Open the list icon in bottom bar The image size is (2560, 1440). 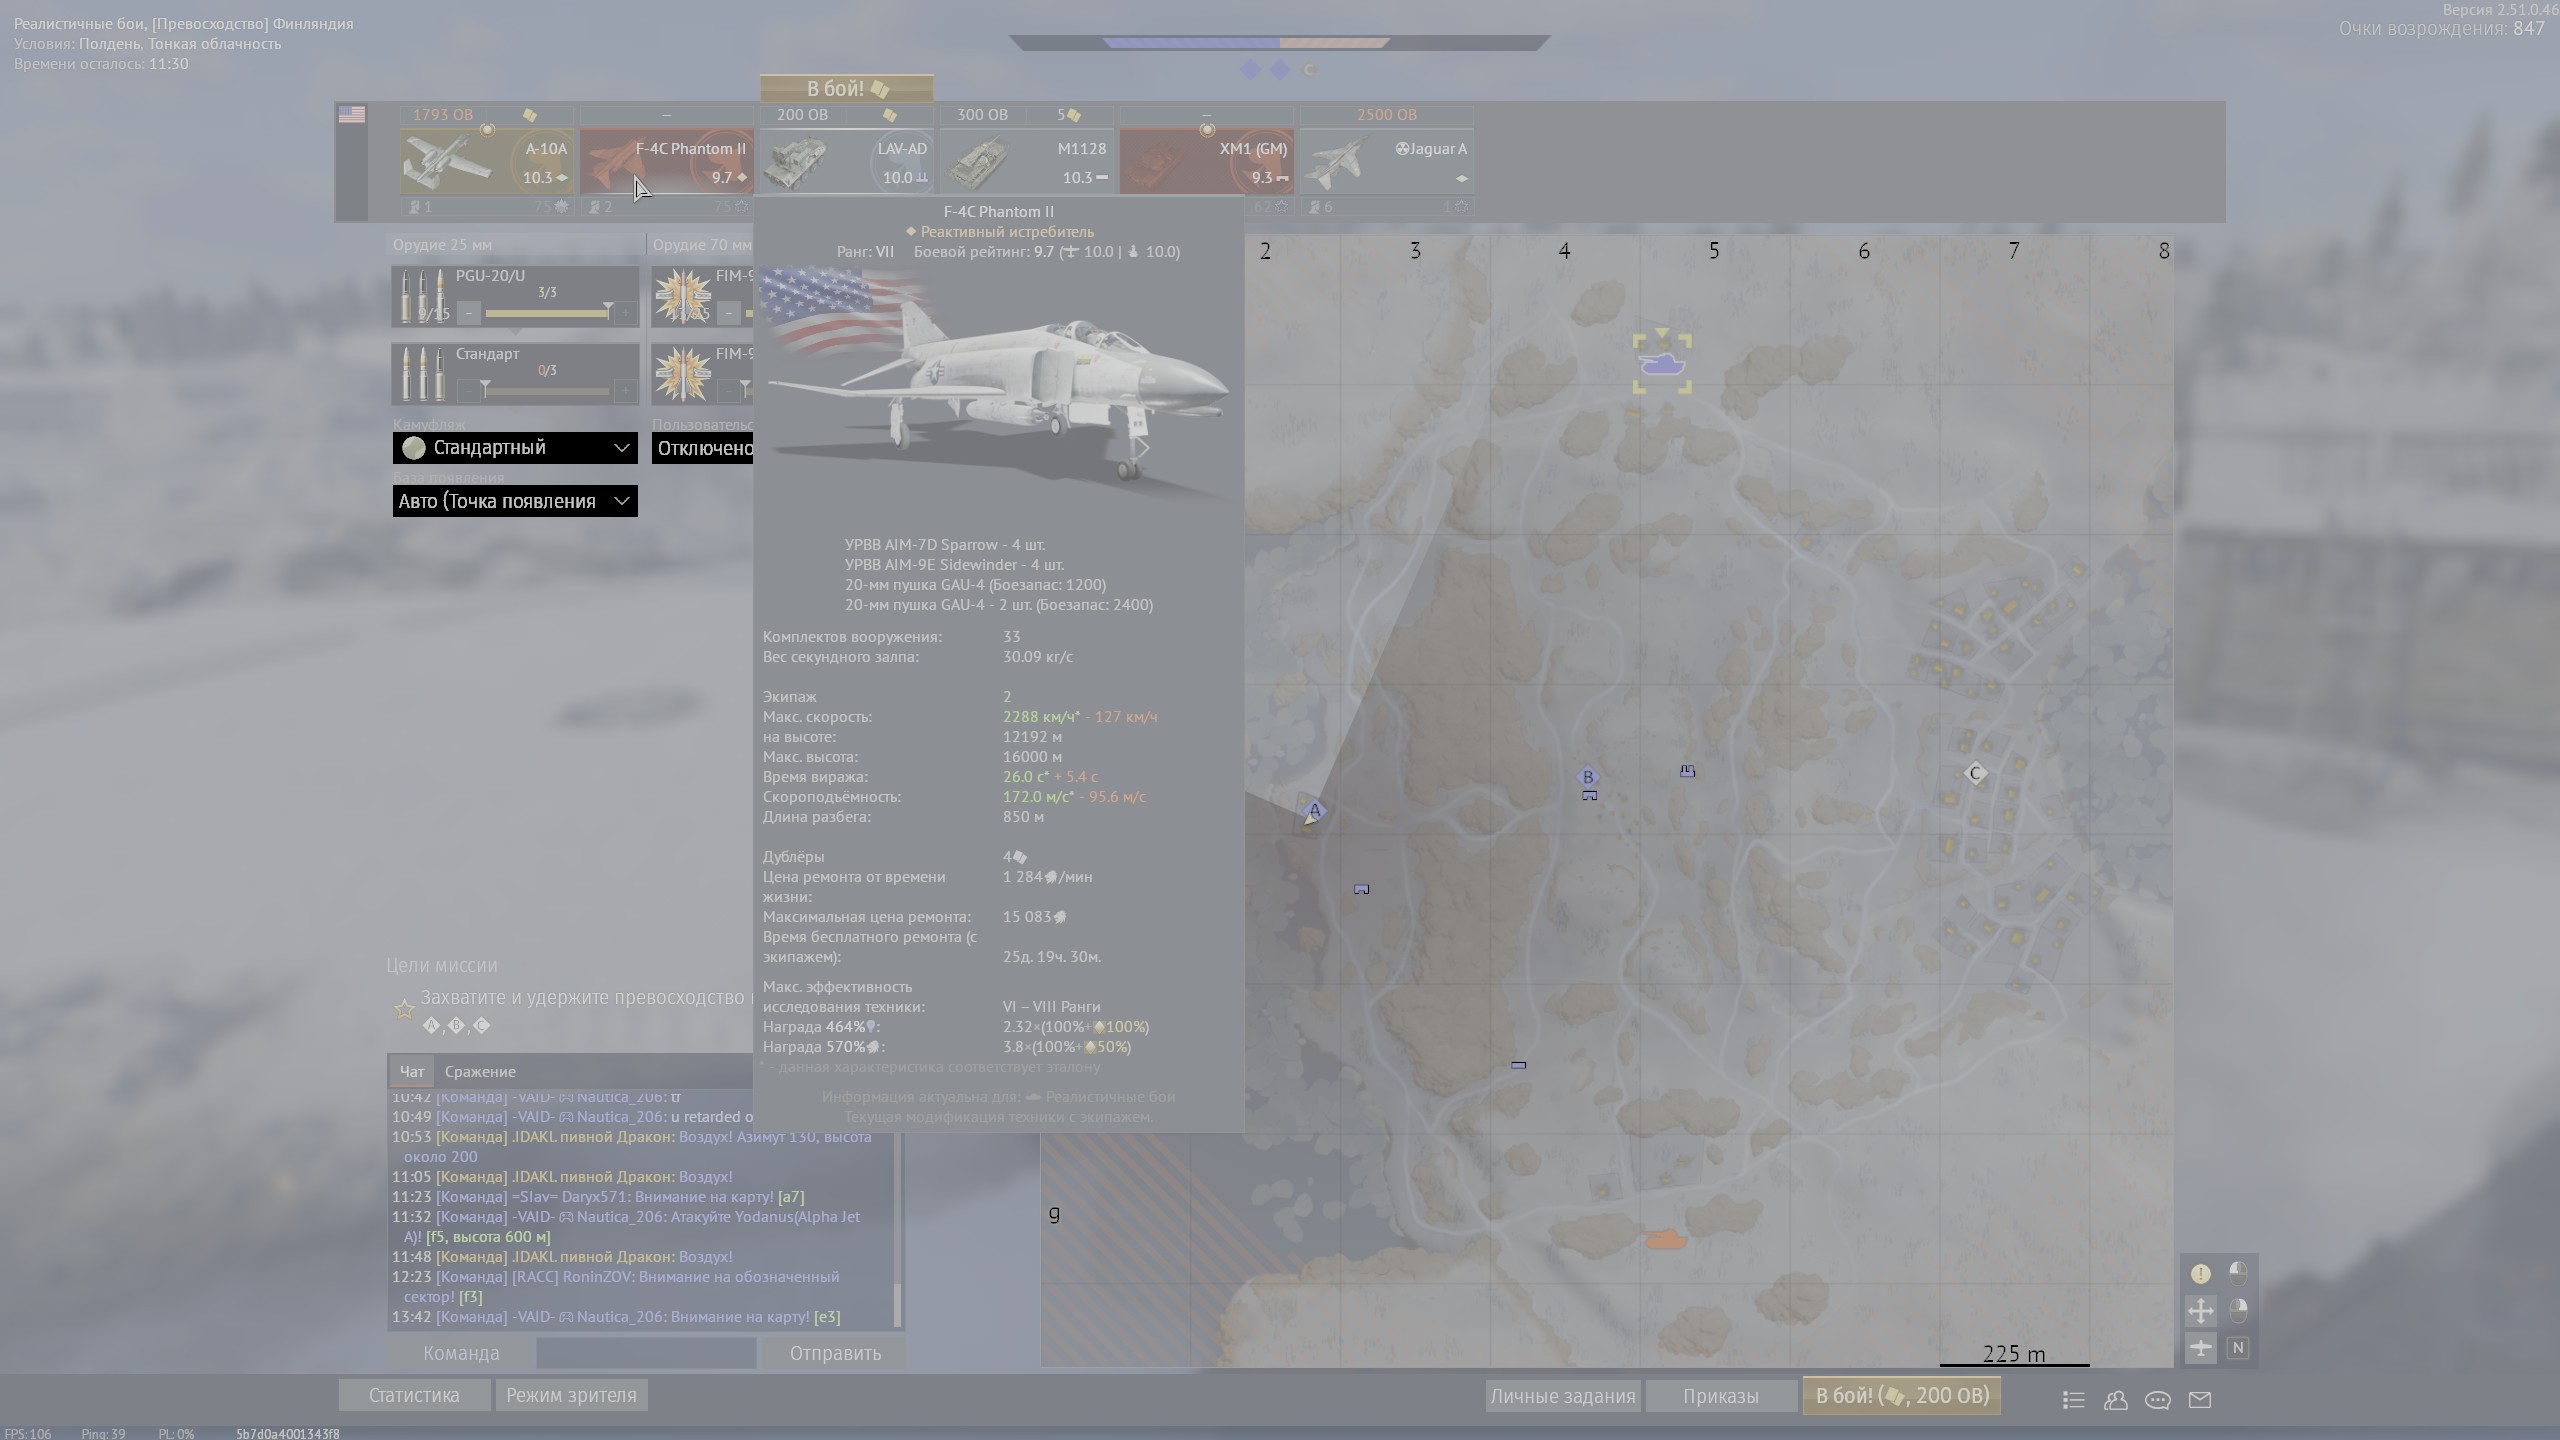click(2073, 1400)
